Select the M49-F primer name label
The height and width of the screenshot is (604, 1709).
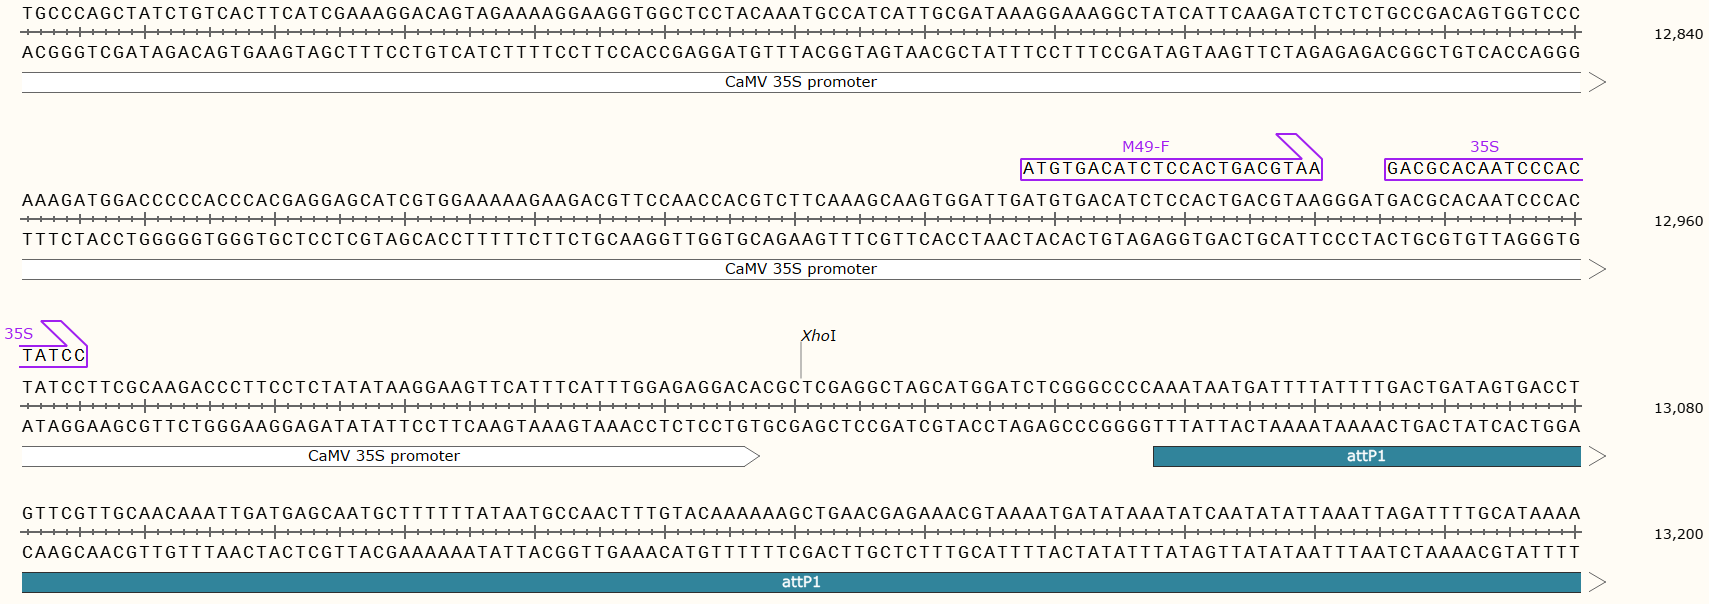tap(1145, 147)
